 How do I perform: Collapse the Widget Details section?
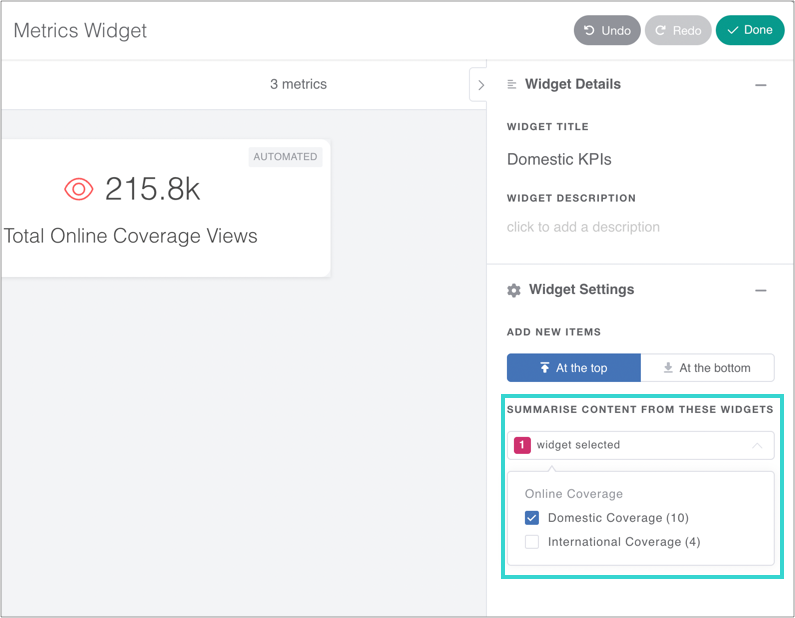[x=761, y=85]
